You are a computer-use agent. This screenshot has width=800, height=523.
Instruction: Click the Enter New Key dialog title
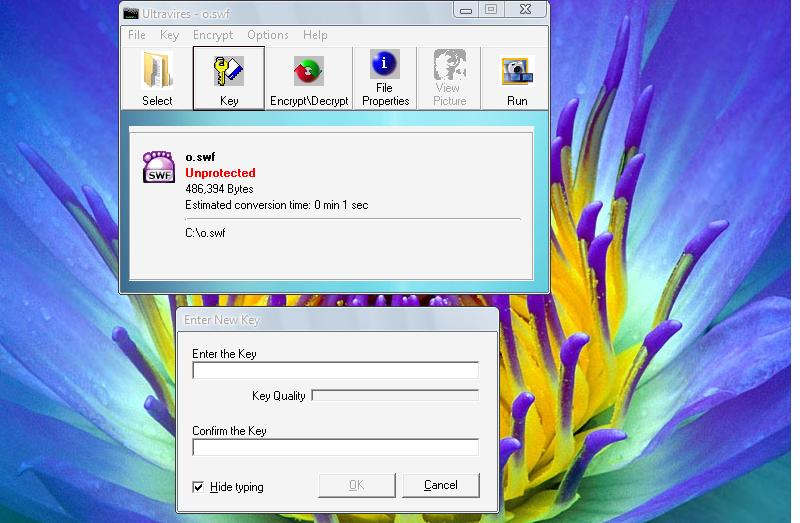coord(221,320)
